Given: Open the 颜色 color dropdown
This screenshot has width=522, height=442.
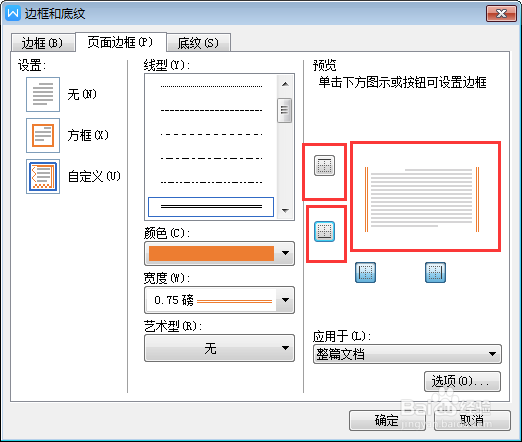Looking at the screenshot, I should [219, 253].
